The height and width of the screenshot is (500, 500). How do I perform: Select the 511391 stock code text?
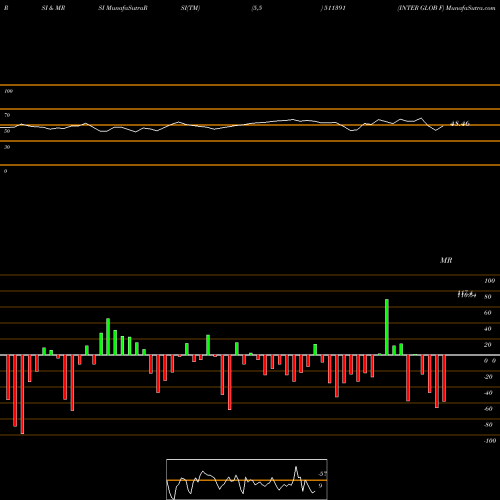coord(334,8)
